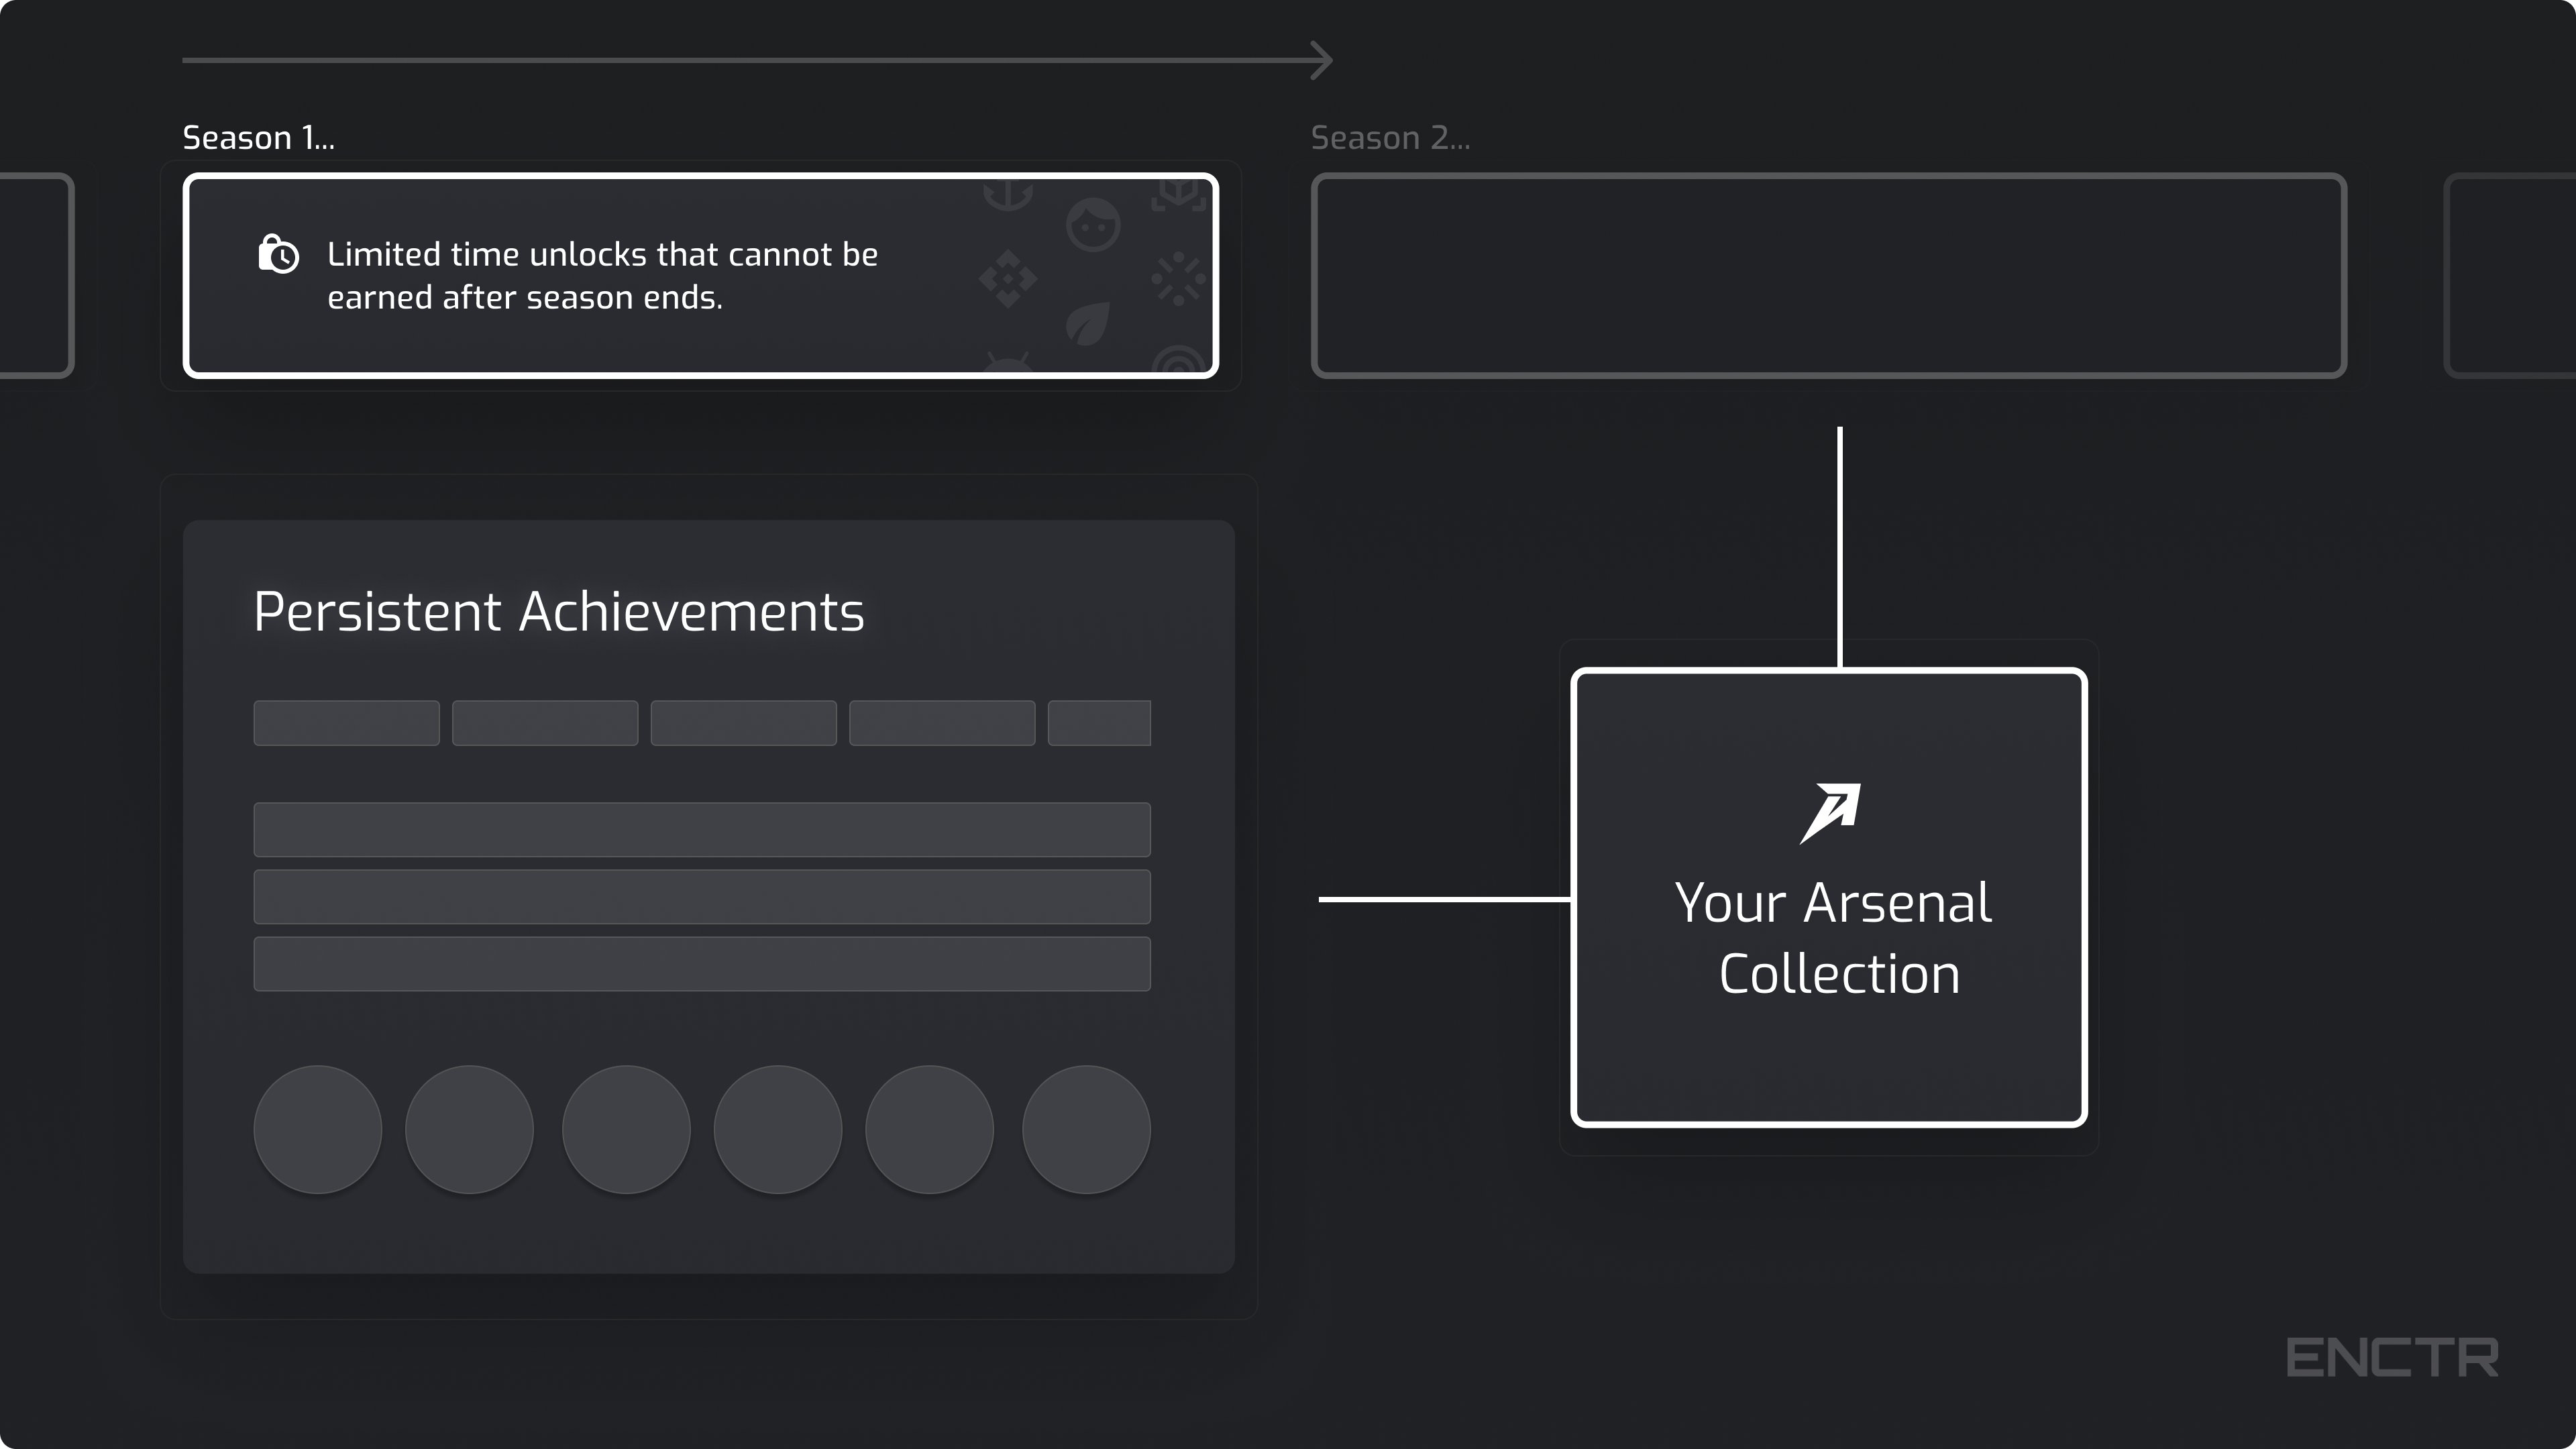Click the face icon in Season 1 card
This screenshot has width=2576, height=1449.
1092,225
